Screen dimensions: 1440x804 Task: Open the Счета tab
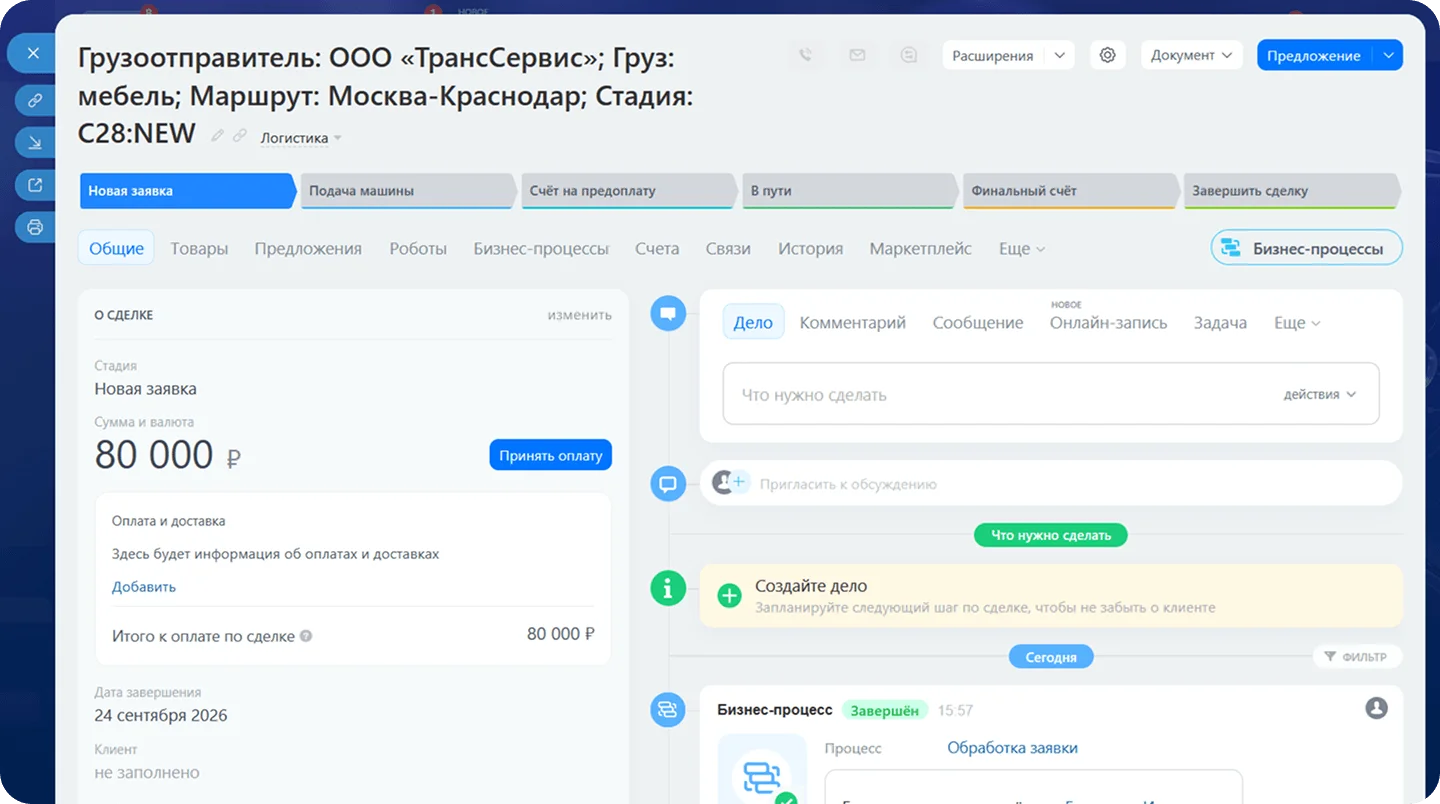click(x=657, y=249)
